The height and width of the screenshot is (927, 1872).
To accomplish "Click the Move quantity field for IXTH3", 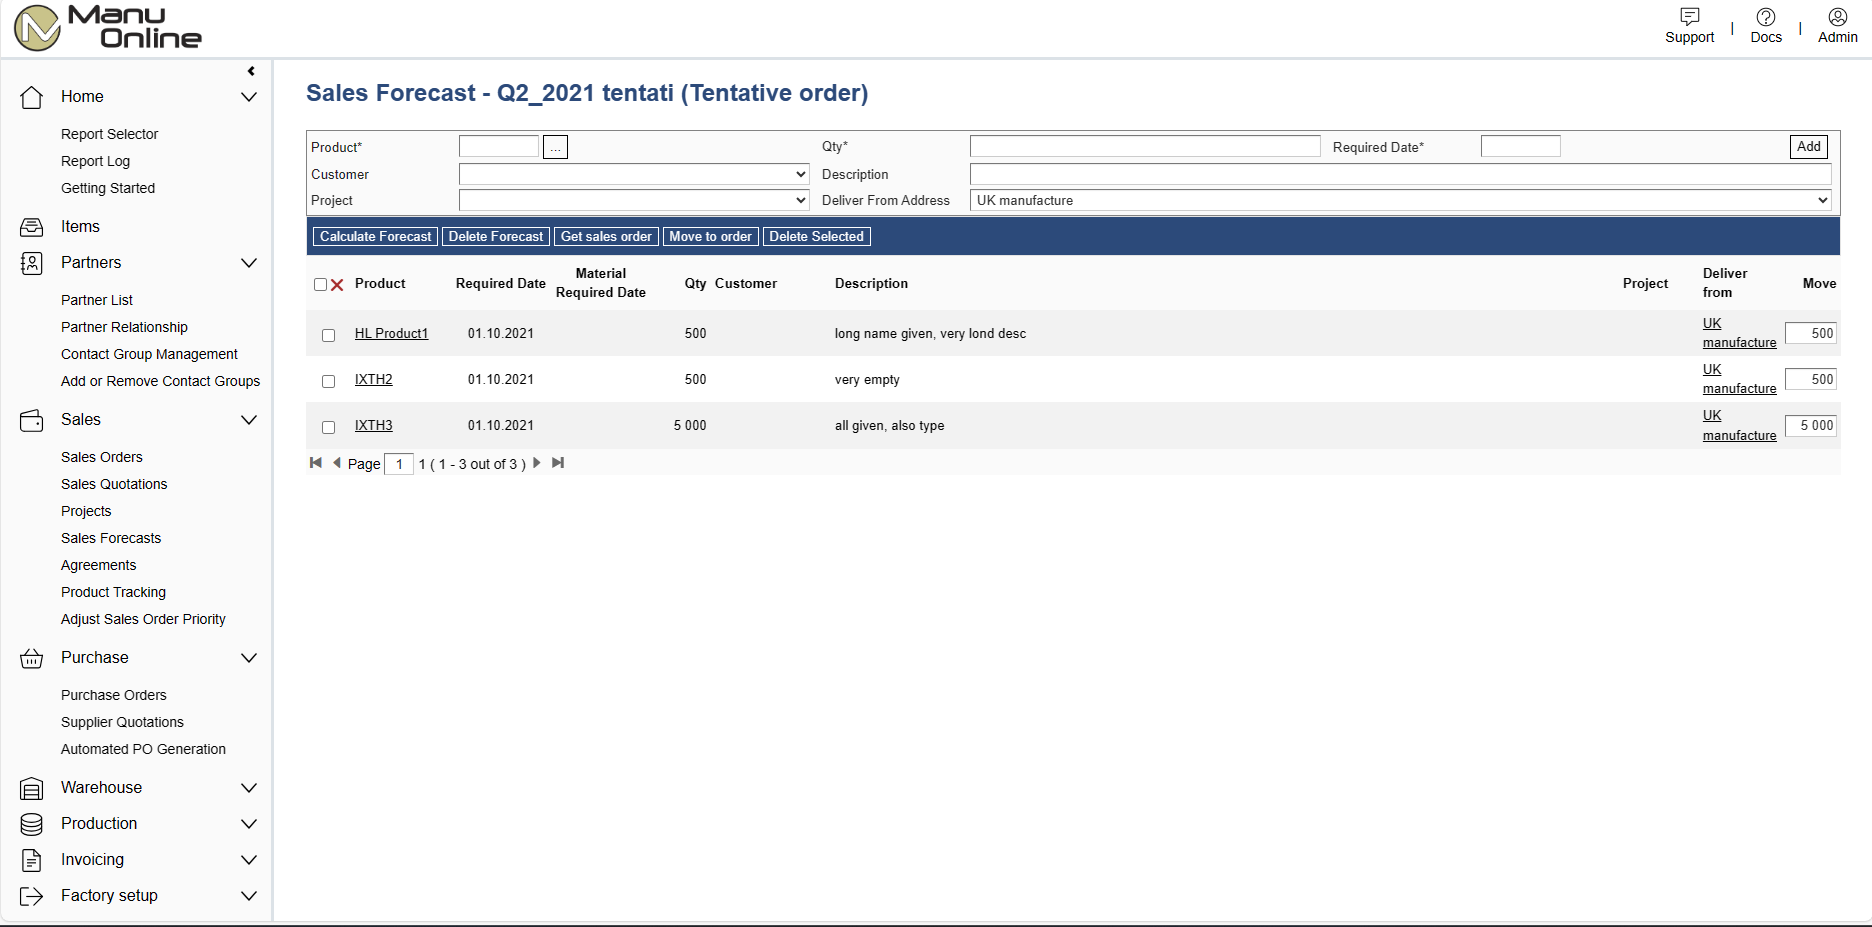I will coord(1811,425).
